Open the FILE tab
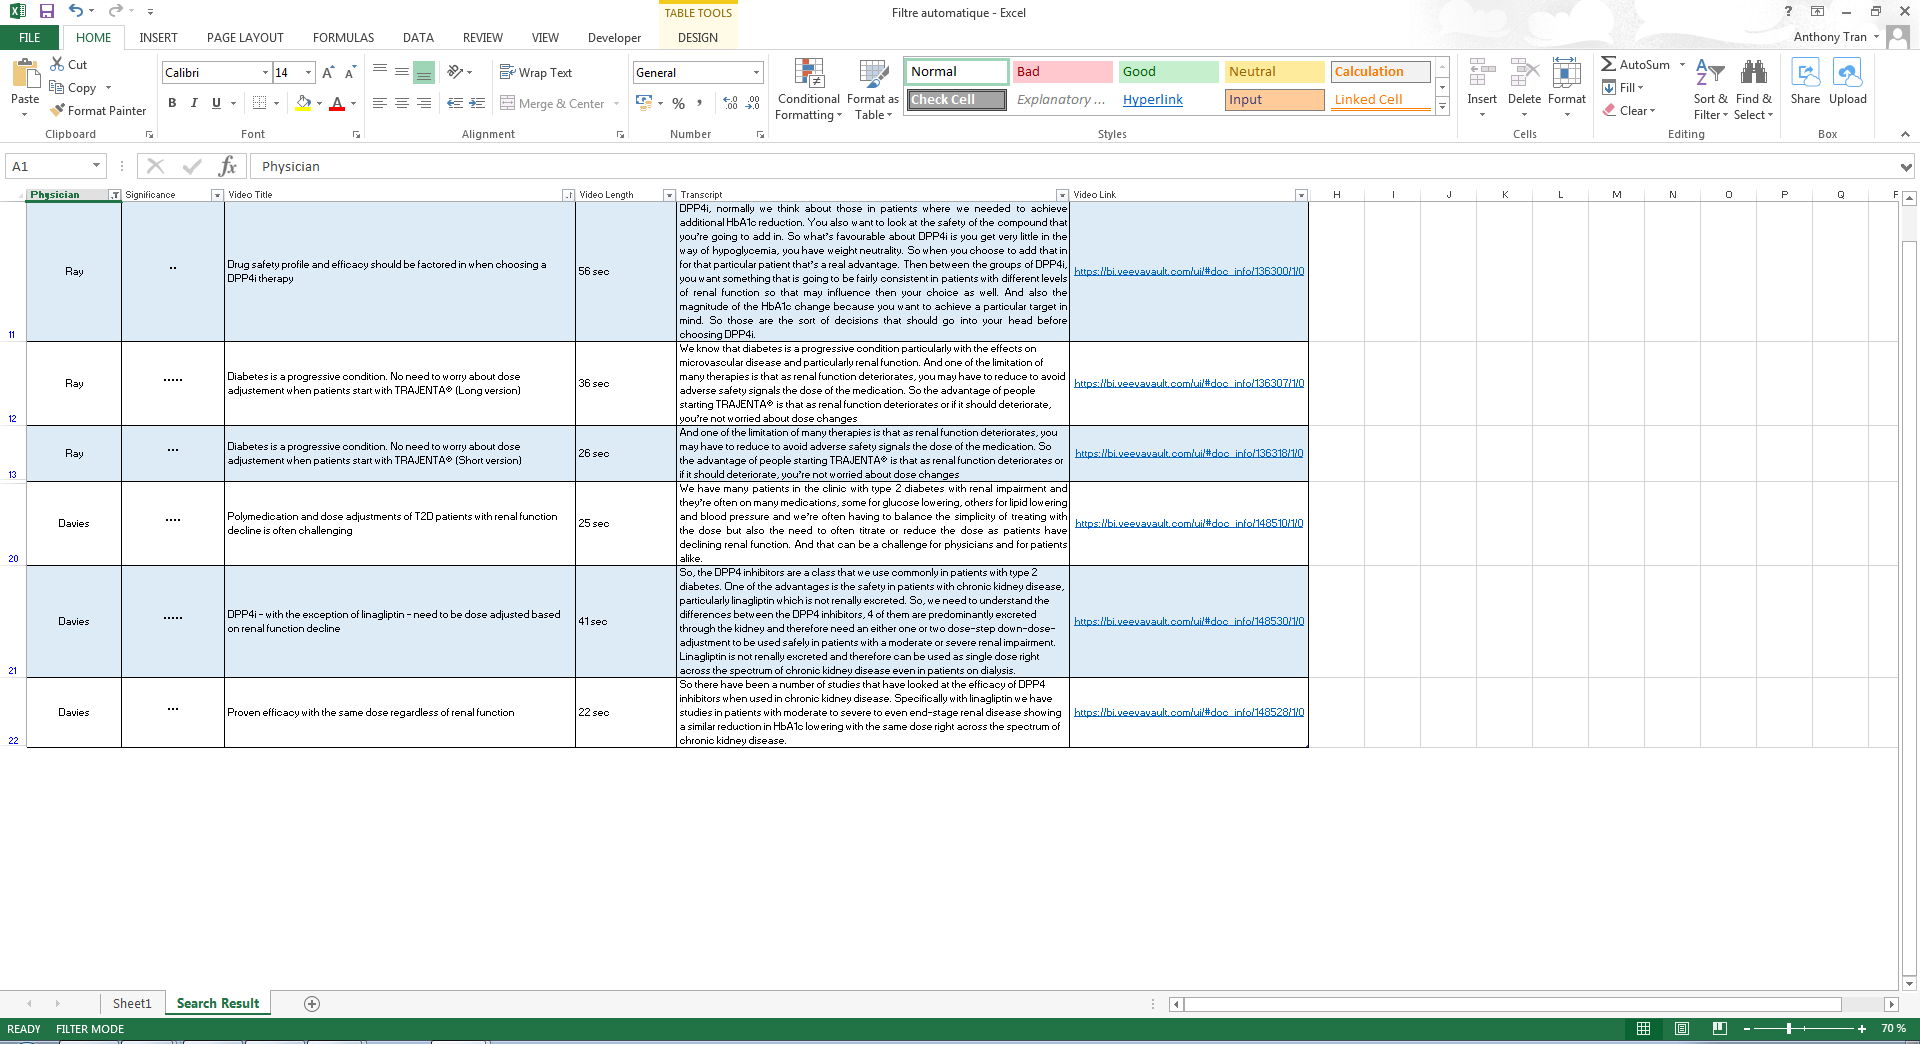Image resolution: width=1920 pixels, height=1044 pixels. pyautogui.click(x=30, y=38)
